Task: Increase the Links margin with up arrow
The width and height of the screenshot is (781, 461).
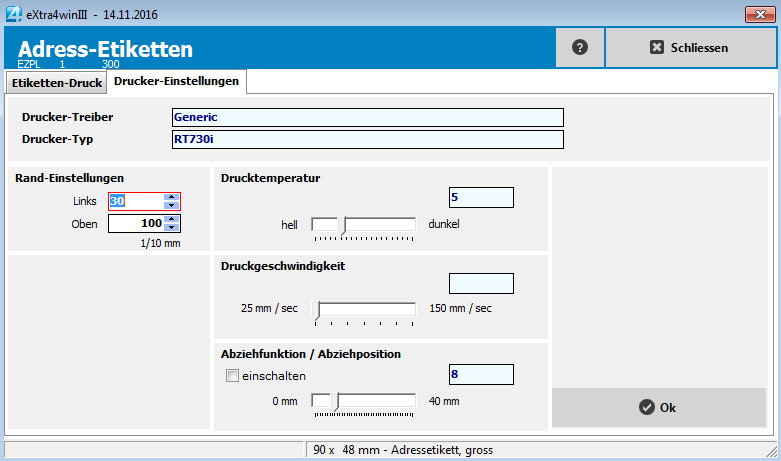Action: point(171,197)
